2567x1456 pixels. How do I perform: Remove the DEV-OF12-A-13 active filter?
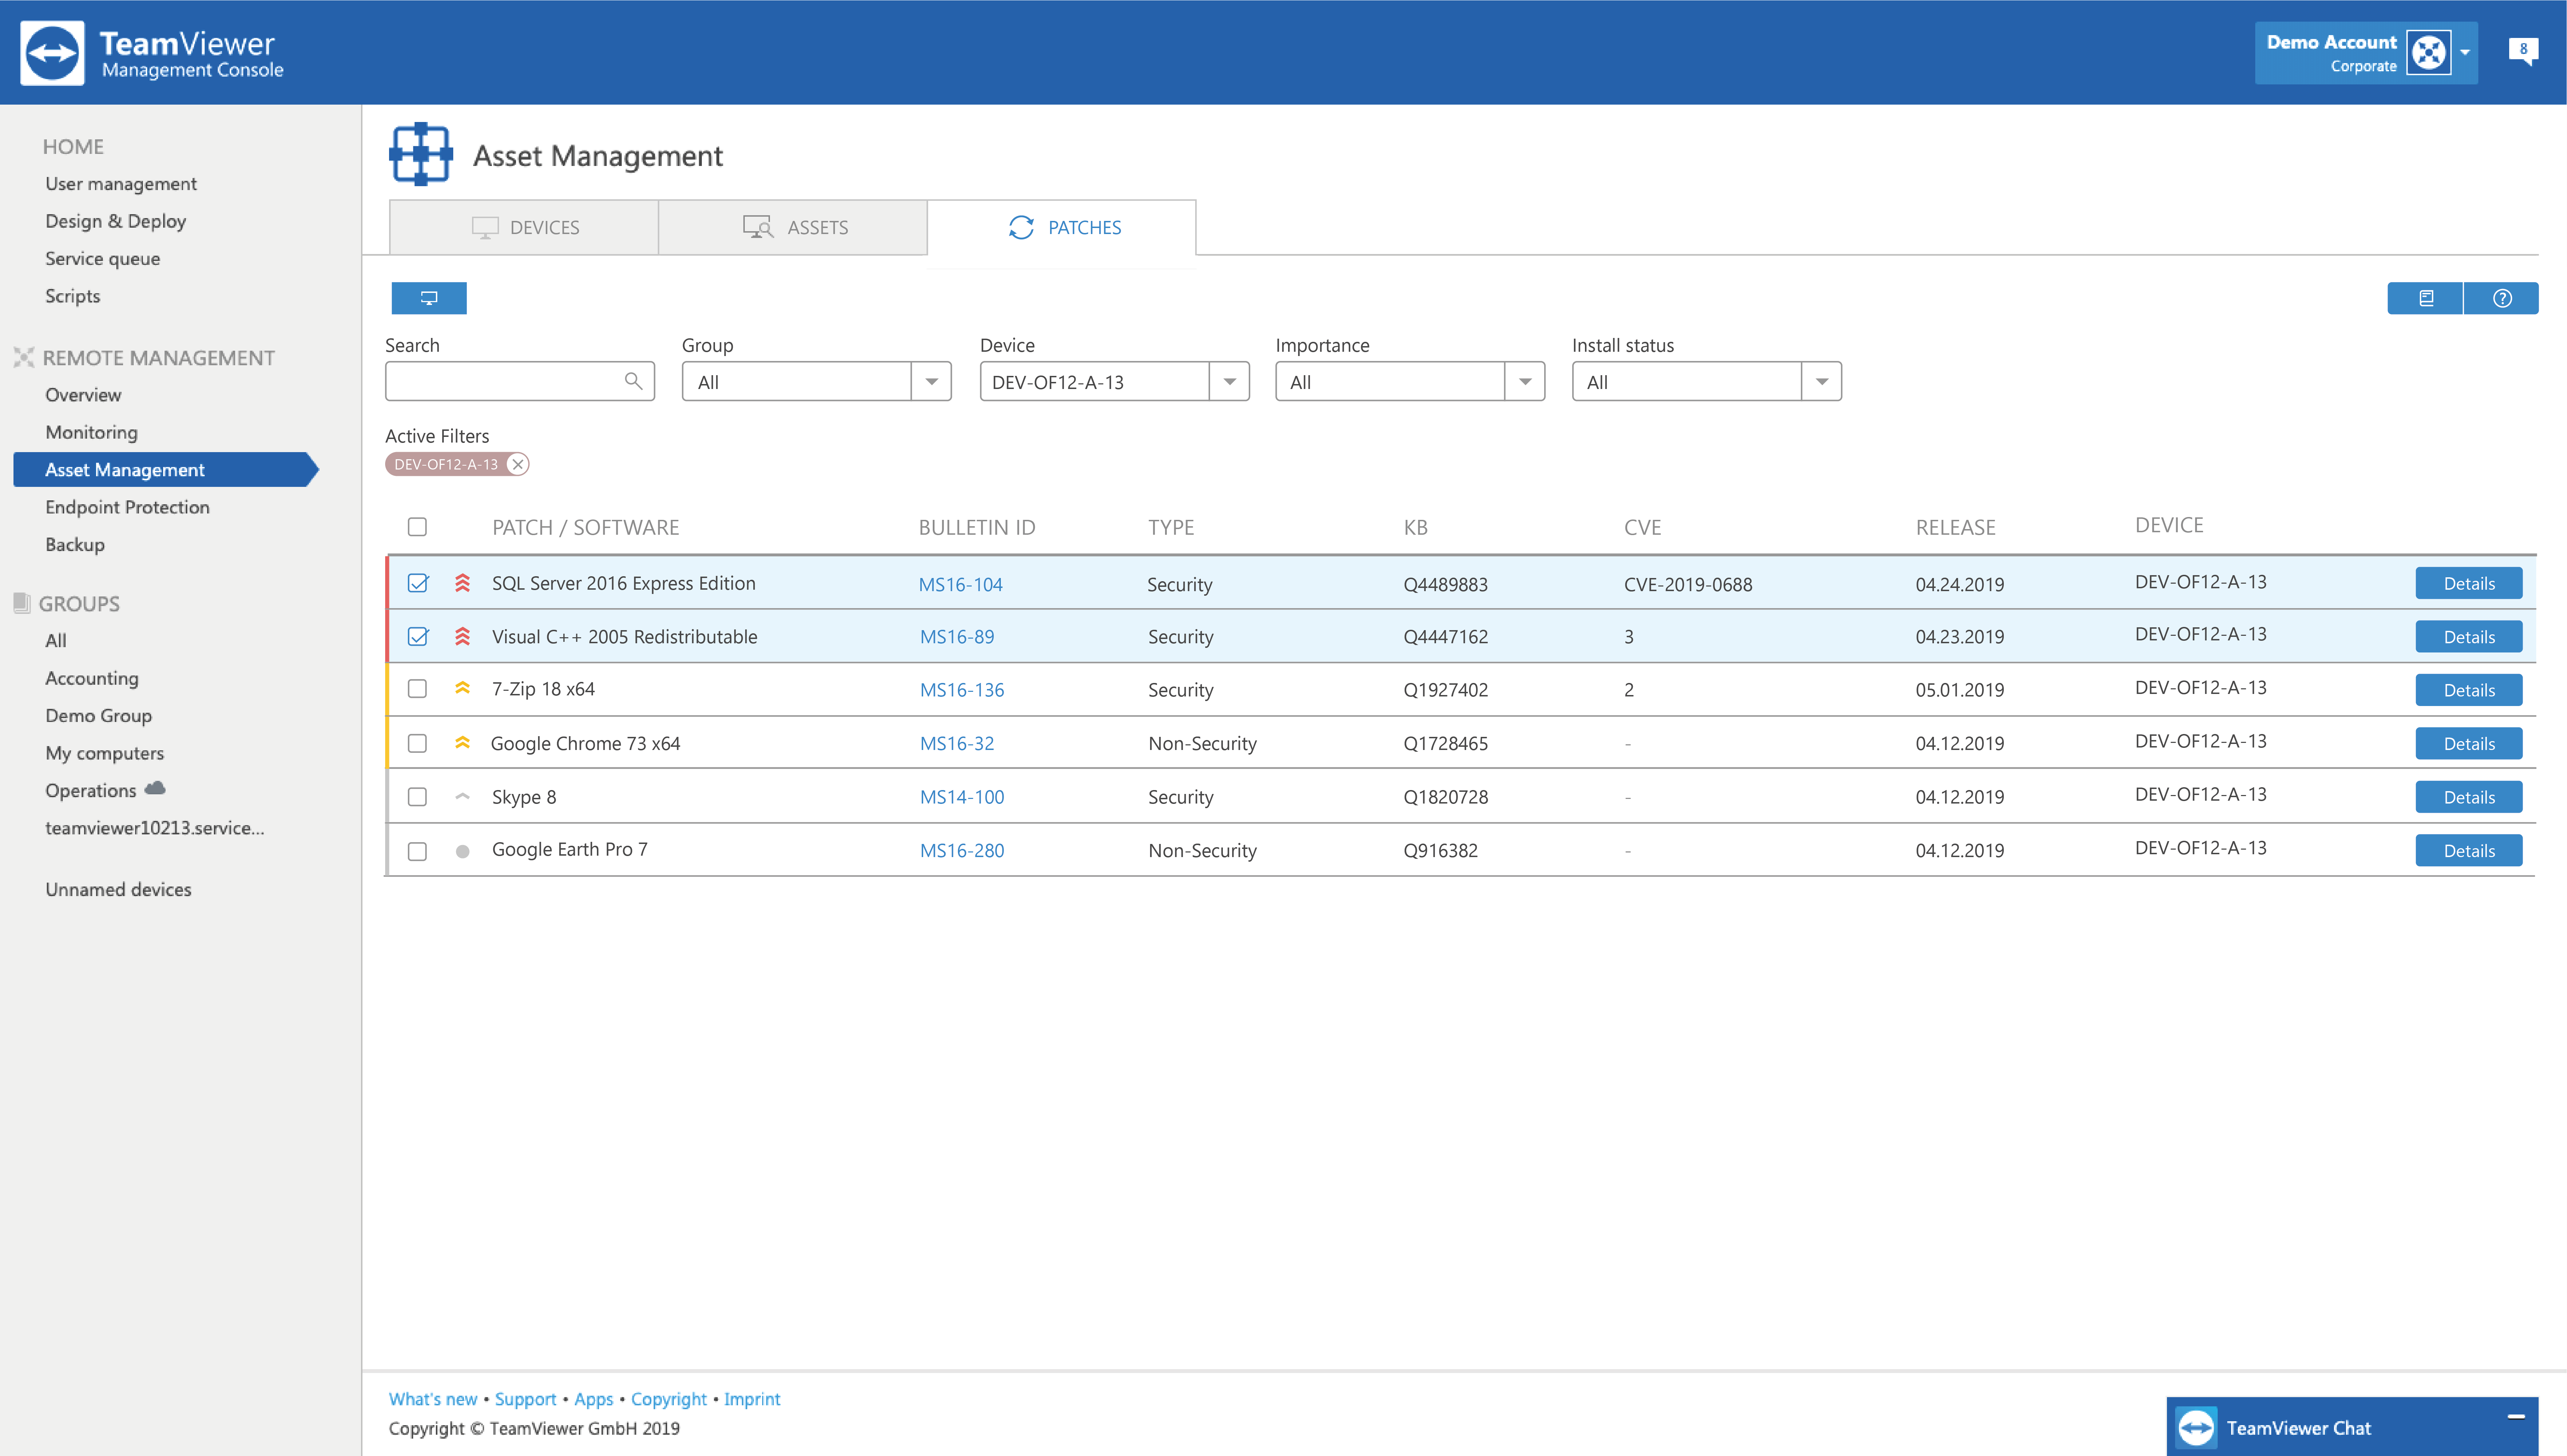(518, 464)
